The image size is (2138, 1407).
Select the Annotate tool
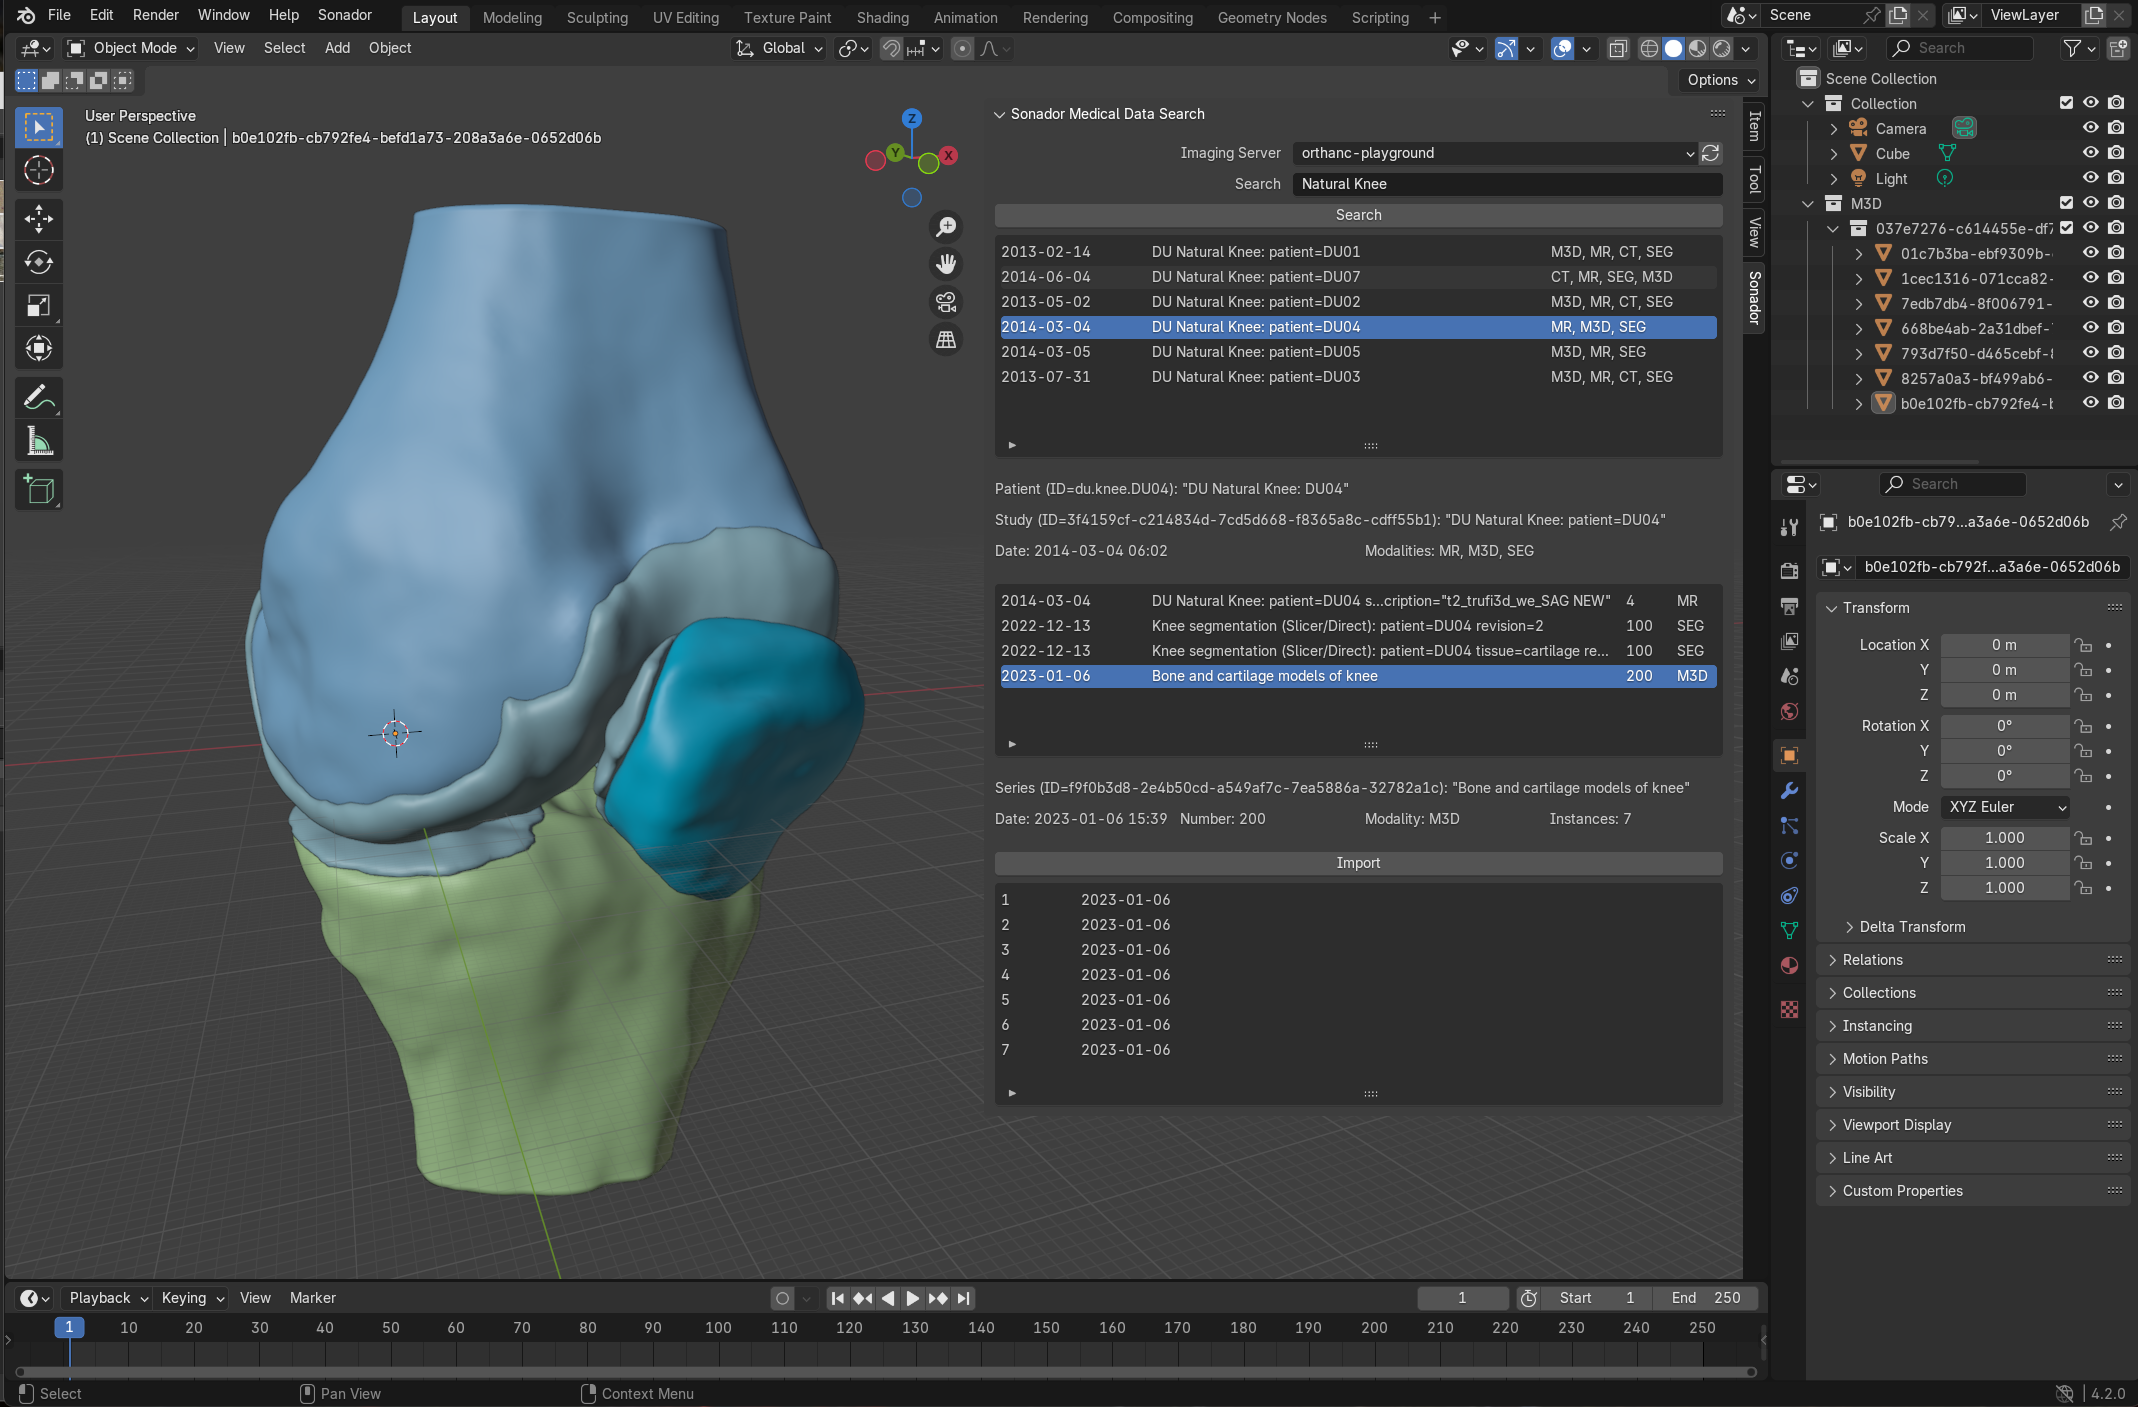[39, 398]
